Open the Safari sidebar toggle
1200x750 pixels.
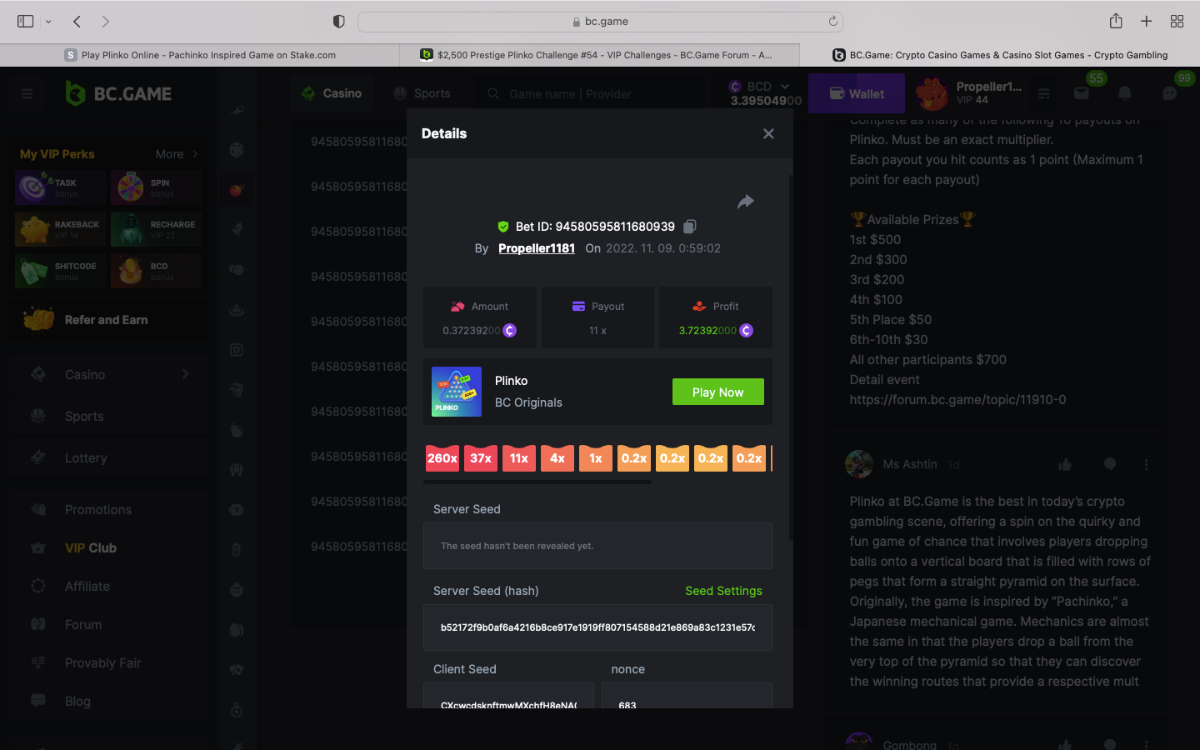click(x=25, y=21)
